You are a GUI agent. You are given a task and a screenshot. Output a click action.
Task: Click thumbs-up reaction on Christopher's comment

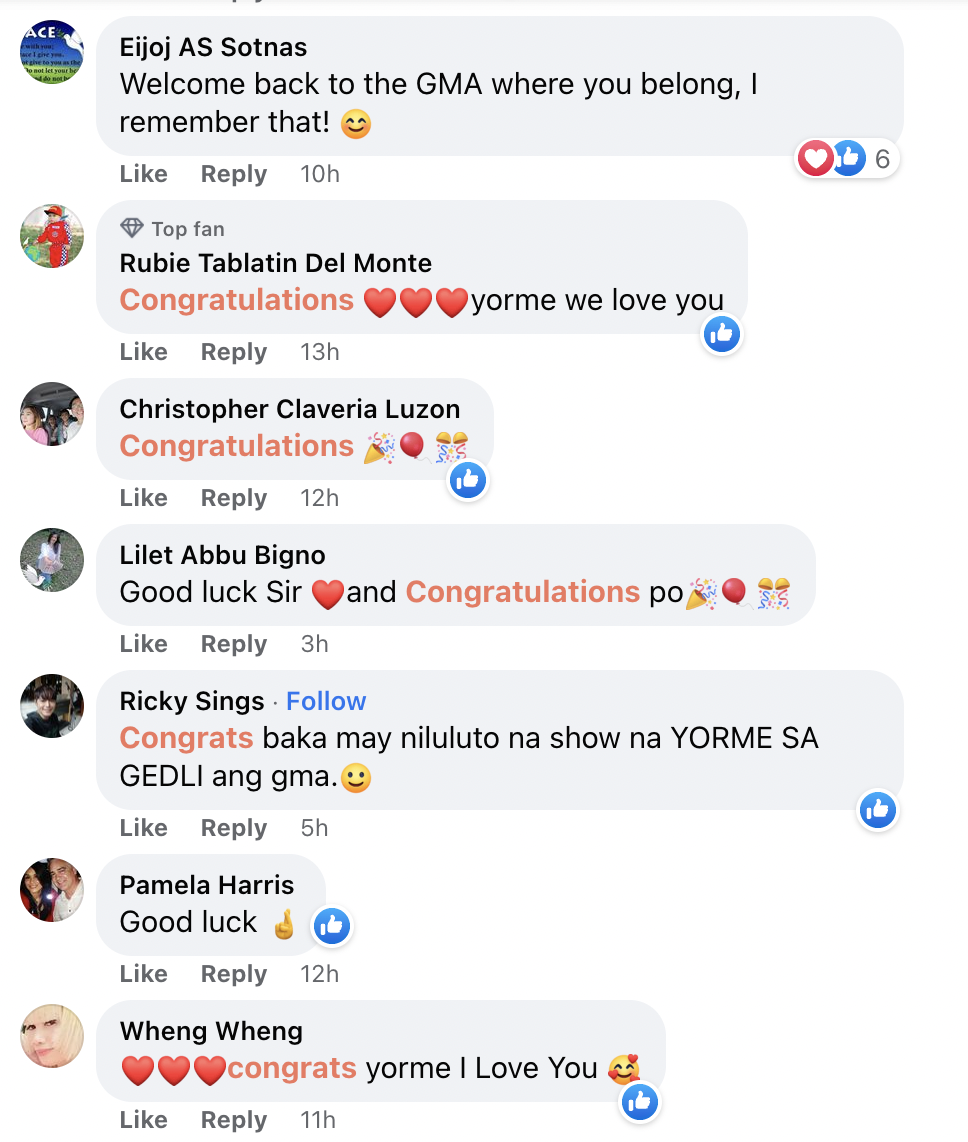pyautogui.click(x=468, y=480)
